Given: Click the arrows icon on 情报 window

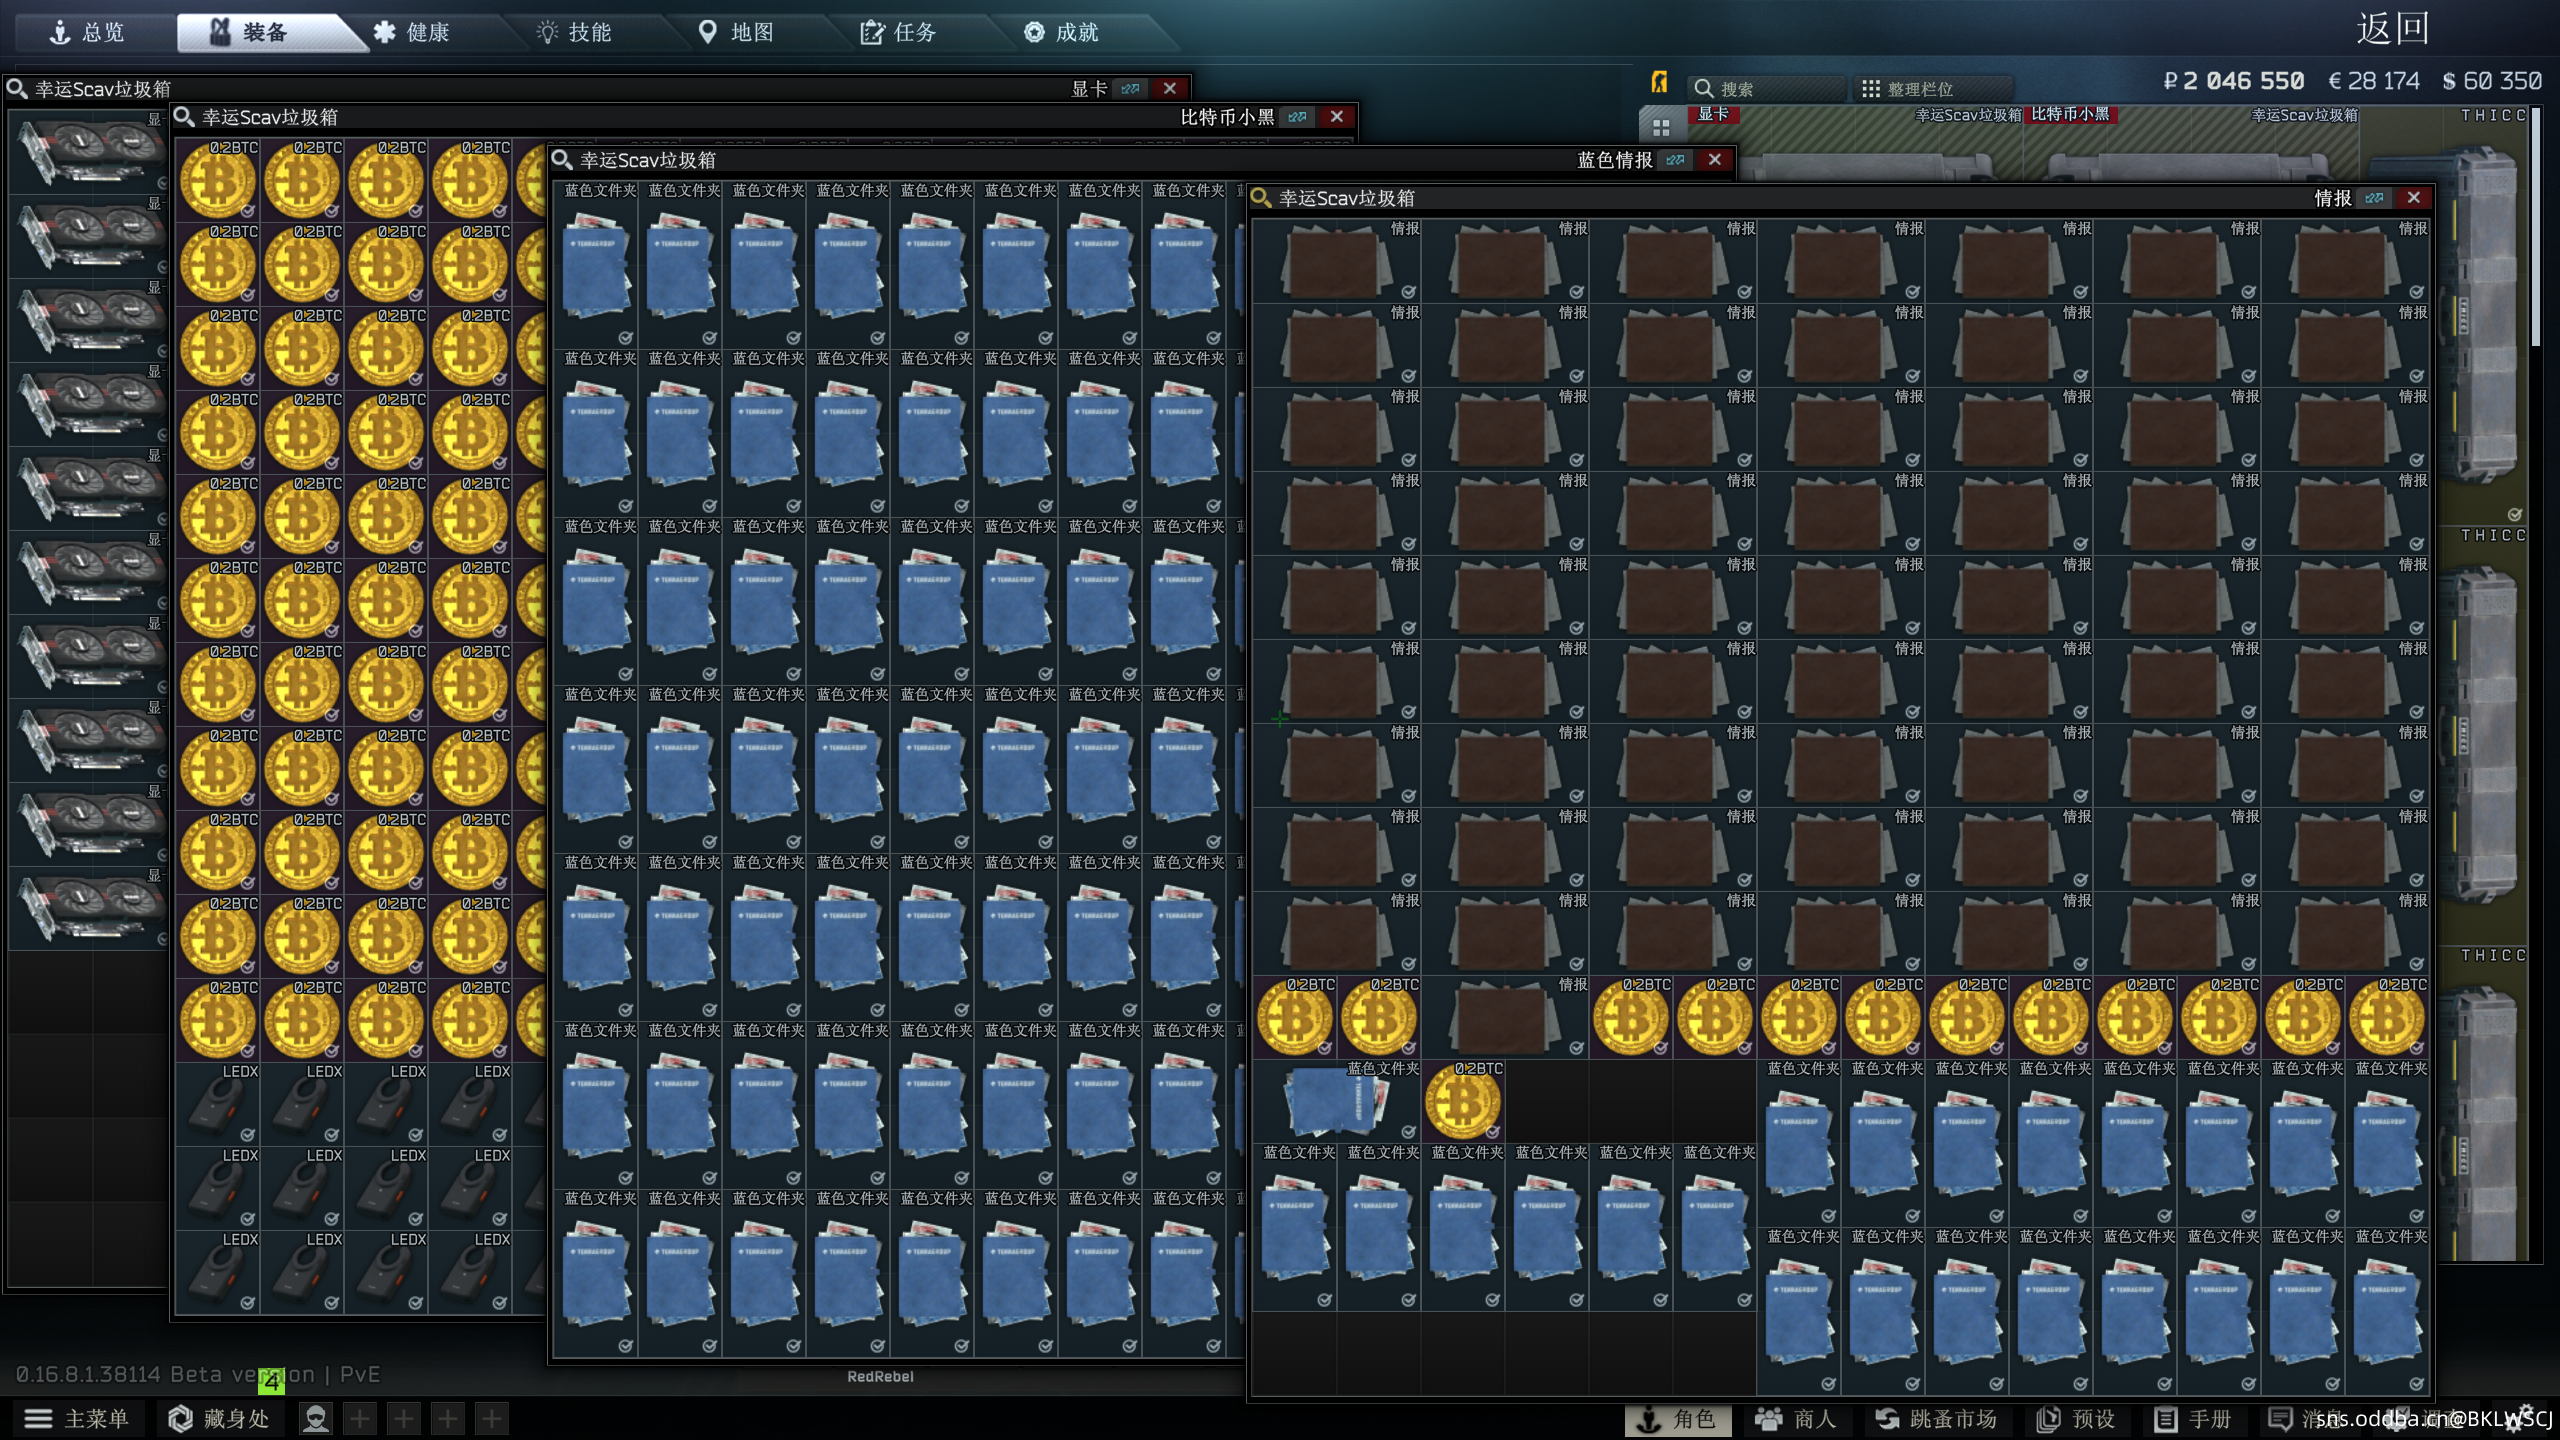Looking at the screenshot, I should [x=2375, y=198].
